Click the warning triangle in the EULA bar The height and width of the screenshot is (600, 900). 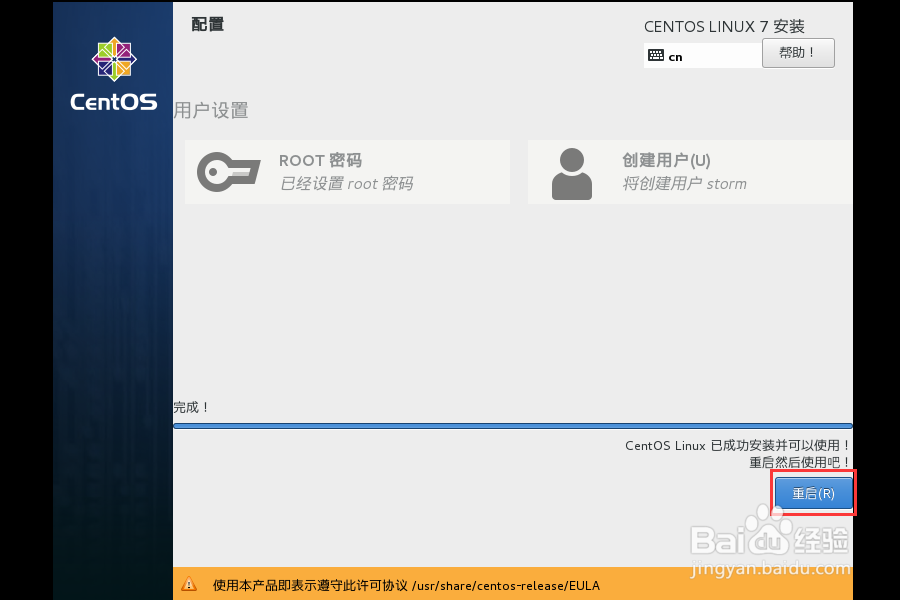point(190,585)
